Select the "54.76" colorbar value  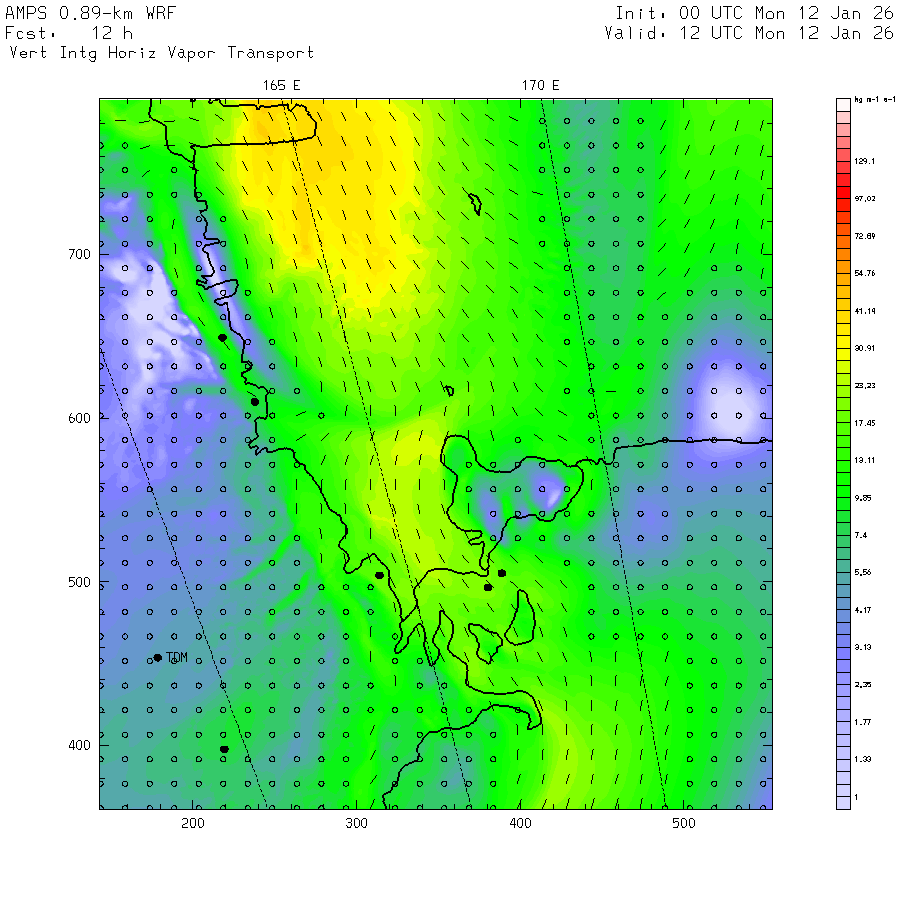click(x=864, y=273)
